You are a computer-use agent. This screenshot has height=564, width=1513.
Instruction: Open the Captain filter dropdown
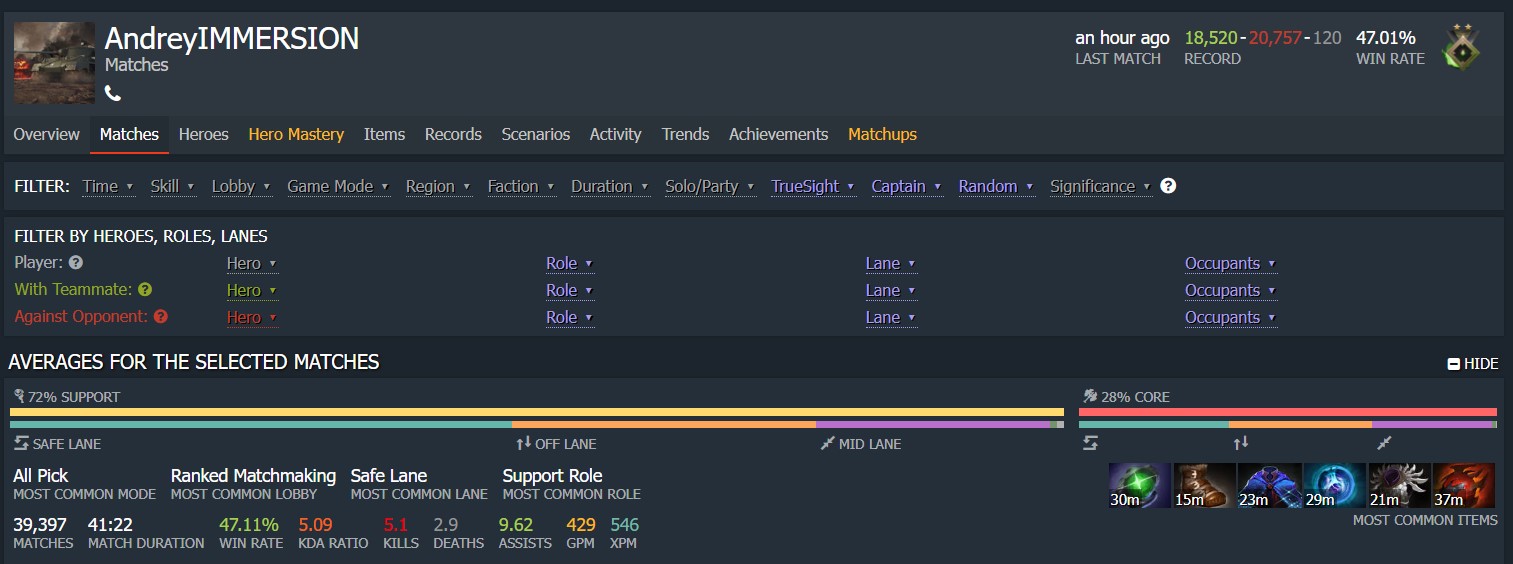907,186
